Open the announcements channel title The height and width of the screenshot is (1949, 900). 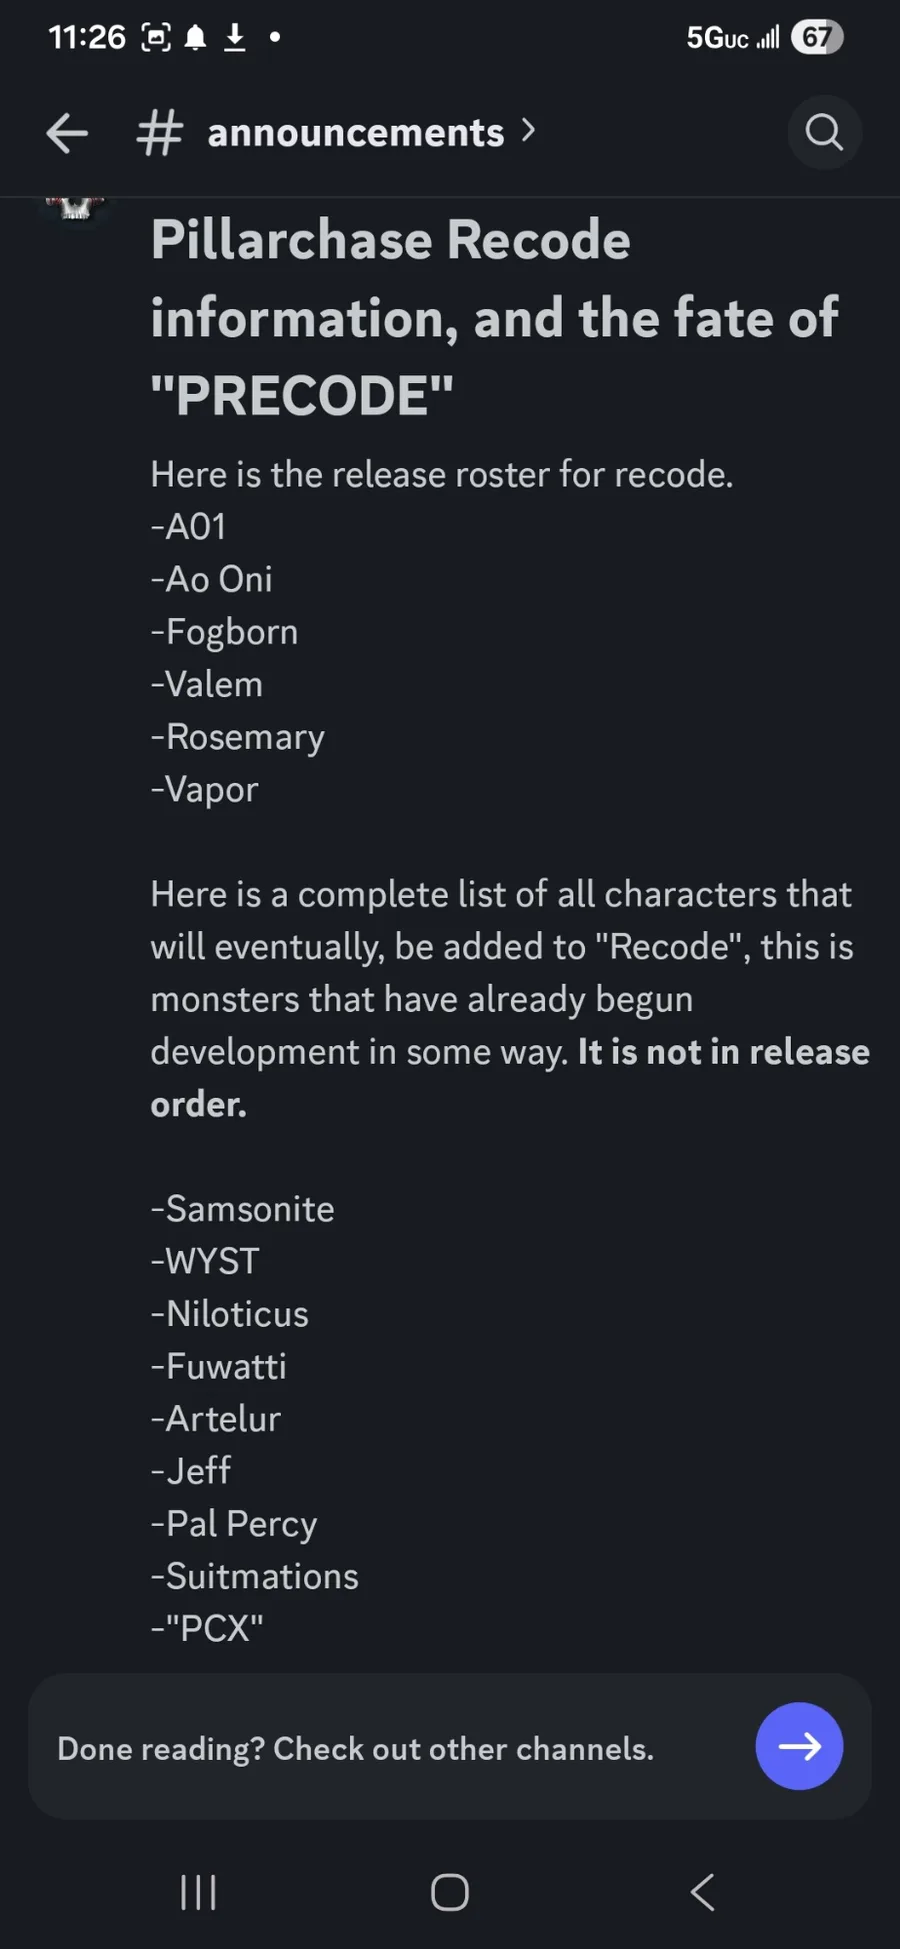(x=355, y=133)
